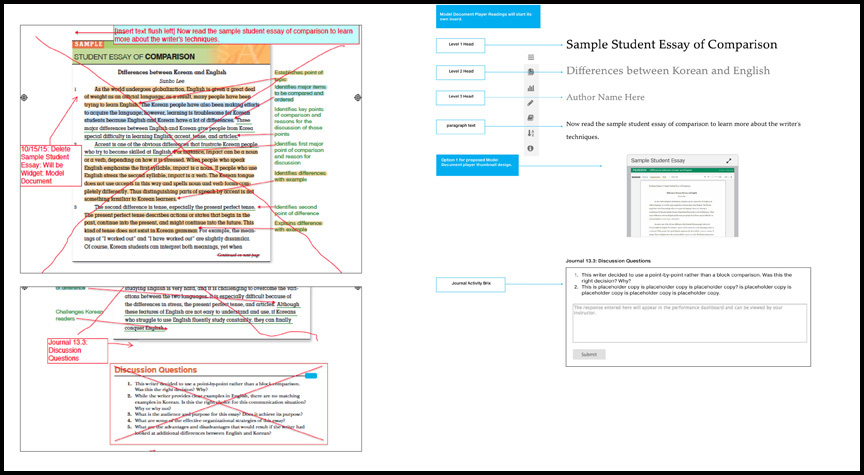Click the blue 'Option 1 for proposed Model' note
The width and height of the screenshot is (864, 475).
coord(477,165)
